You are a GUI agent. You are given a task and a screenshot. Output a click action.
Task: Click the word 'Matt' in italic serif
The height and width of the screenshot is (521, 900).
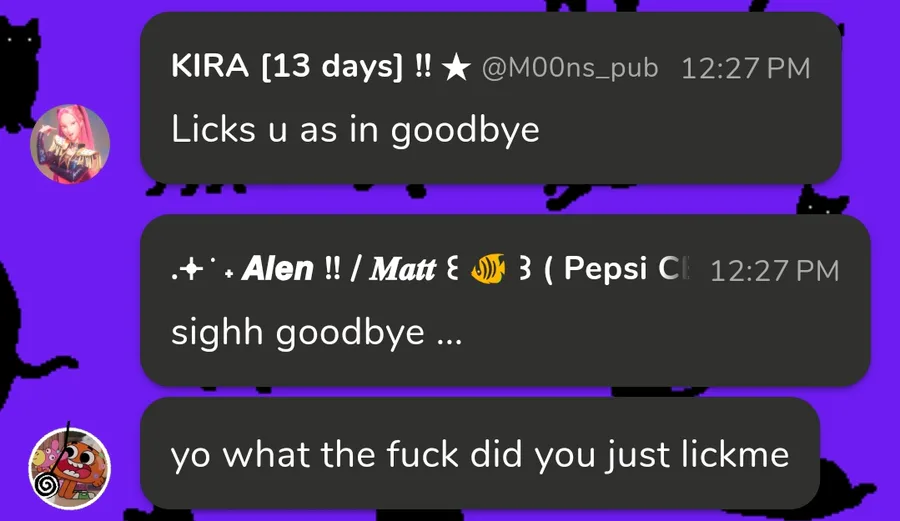pos(403,269)
